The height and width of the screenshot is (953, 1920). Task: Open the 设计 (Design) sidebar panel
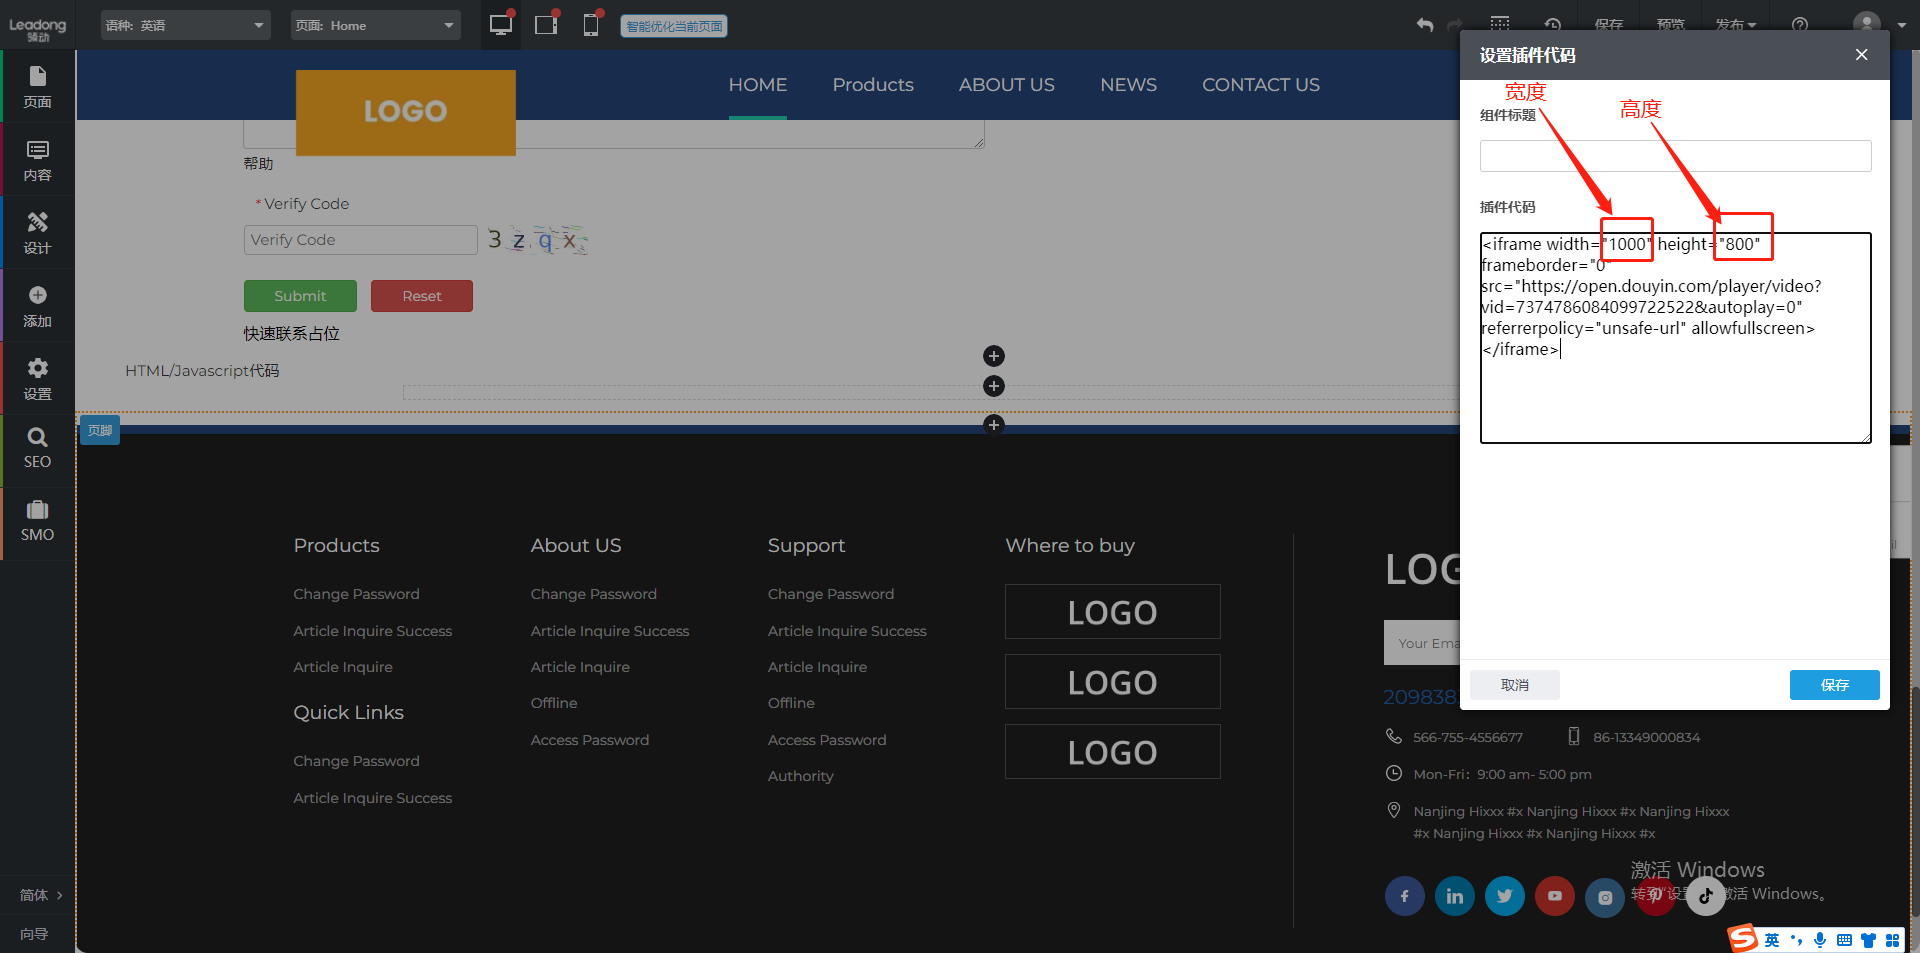[x=37, y=233]
